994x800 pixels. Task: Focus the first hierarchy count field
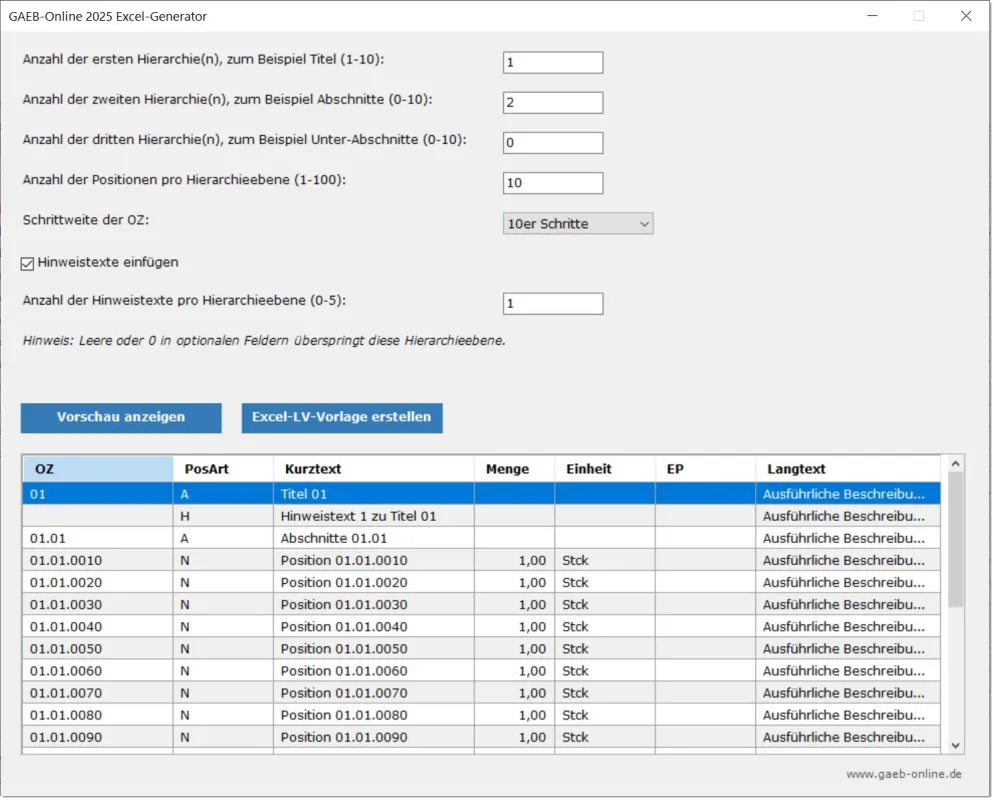coord(553,63)
